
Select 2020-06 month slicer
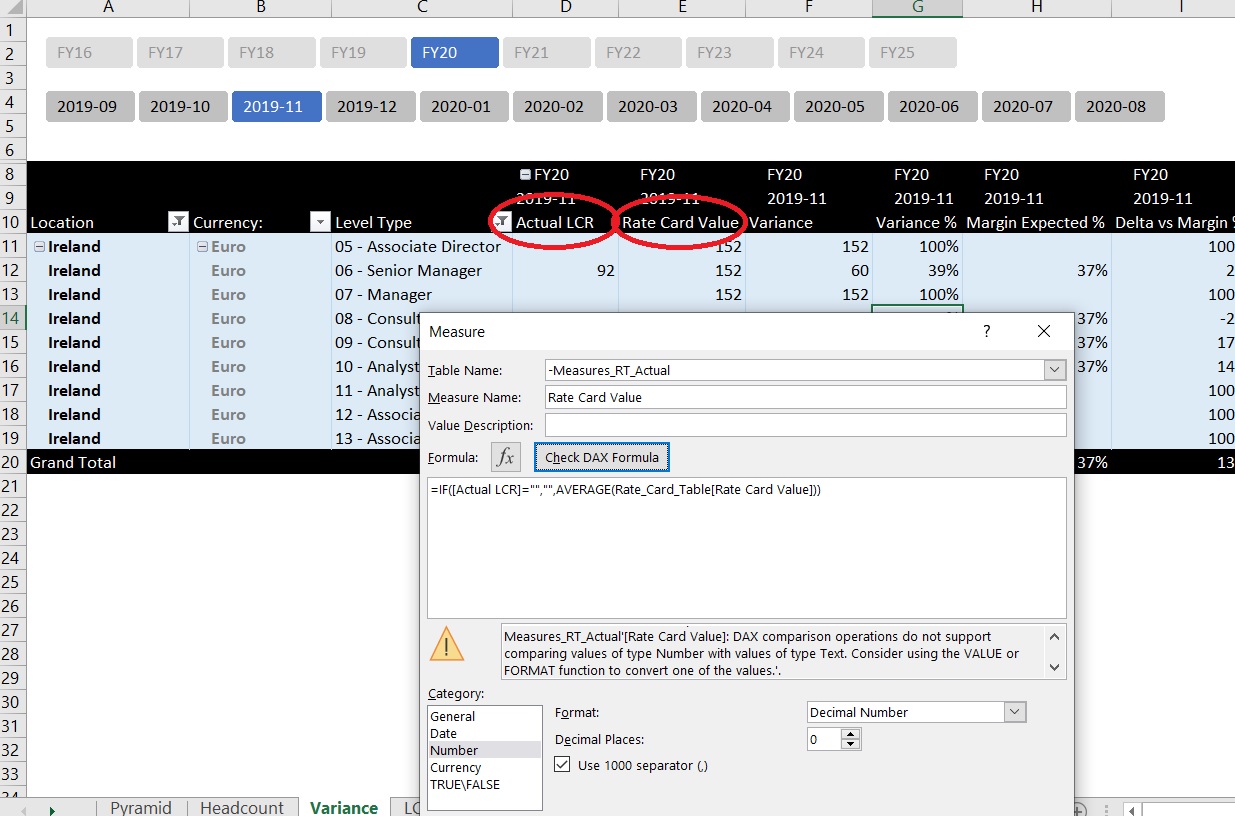[932, 106]
